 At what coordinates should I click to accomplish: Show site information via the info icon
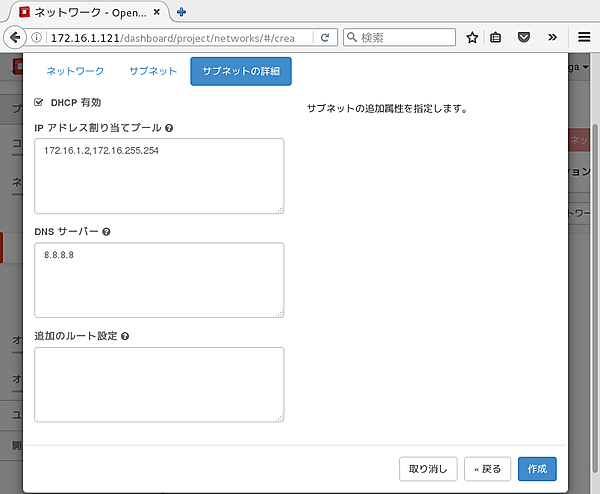tap(36, 37)
